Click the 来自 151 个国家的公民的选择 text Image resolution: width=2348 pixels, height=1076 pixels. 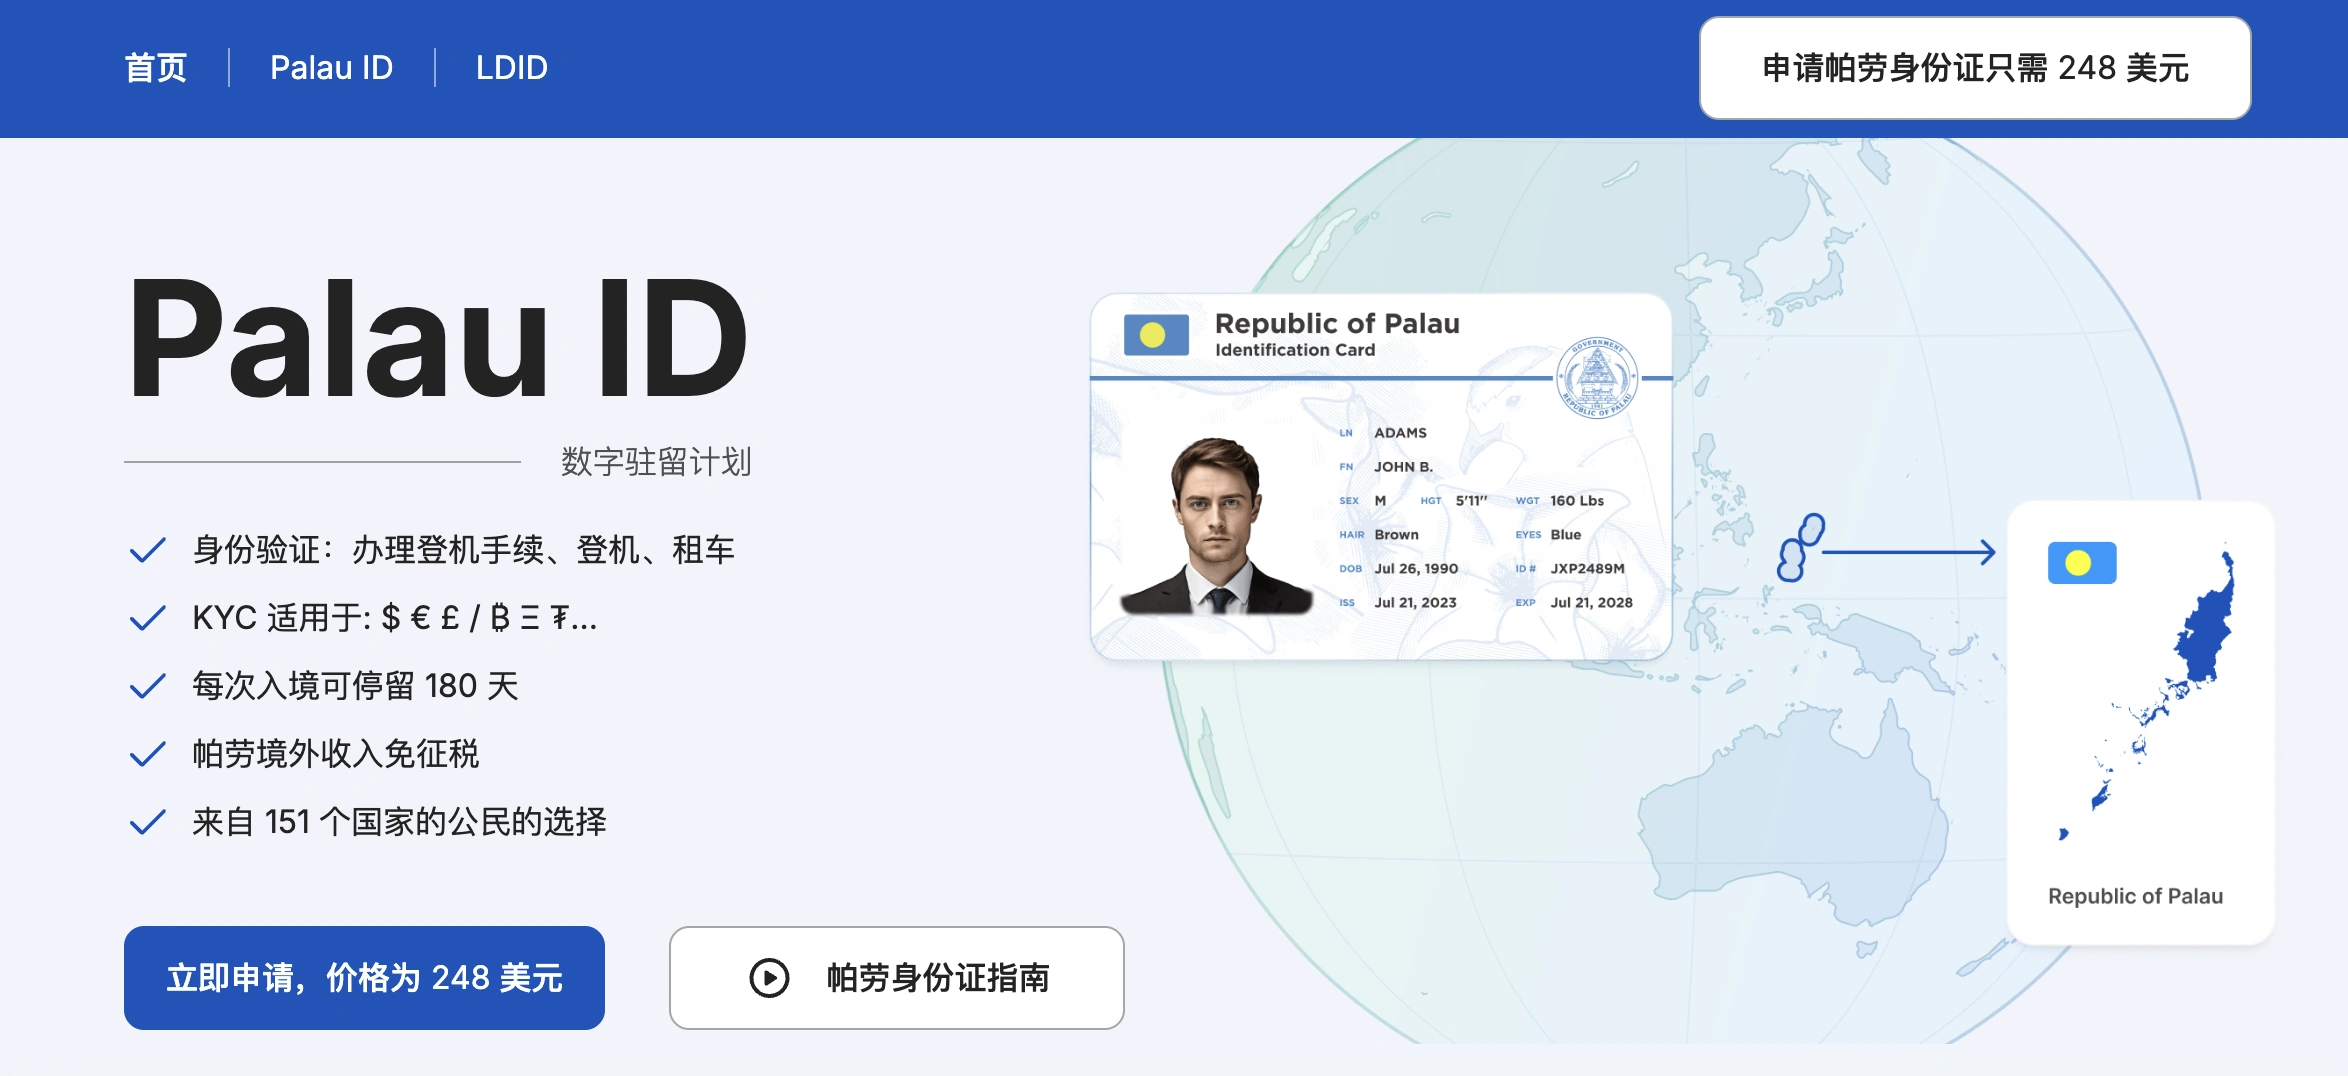pyautogui.click(x=399, y=822)
